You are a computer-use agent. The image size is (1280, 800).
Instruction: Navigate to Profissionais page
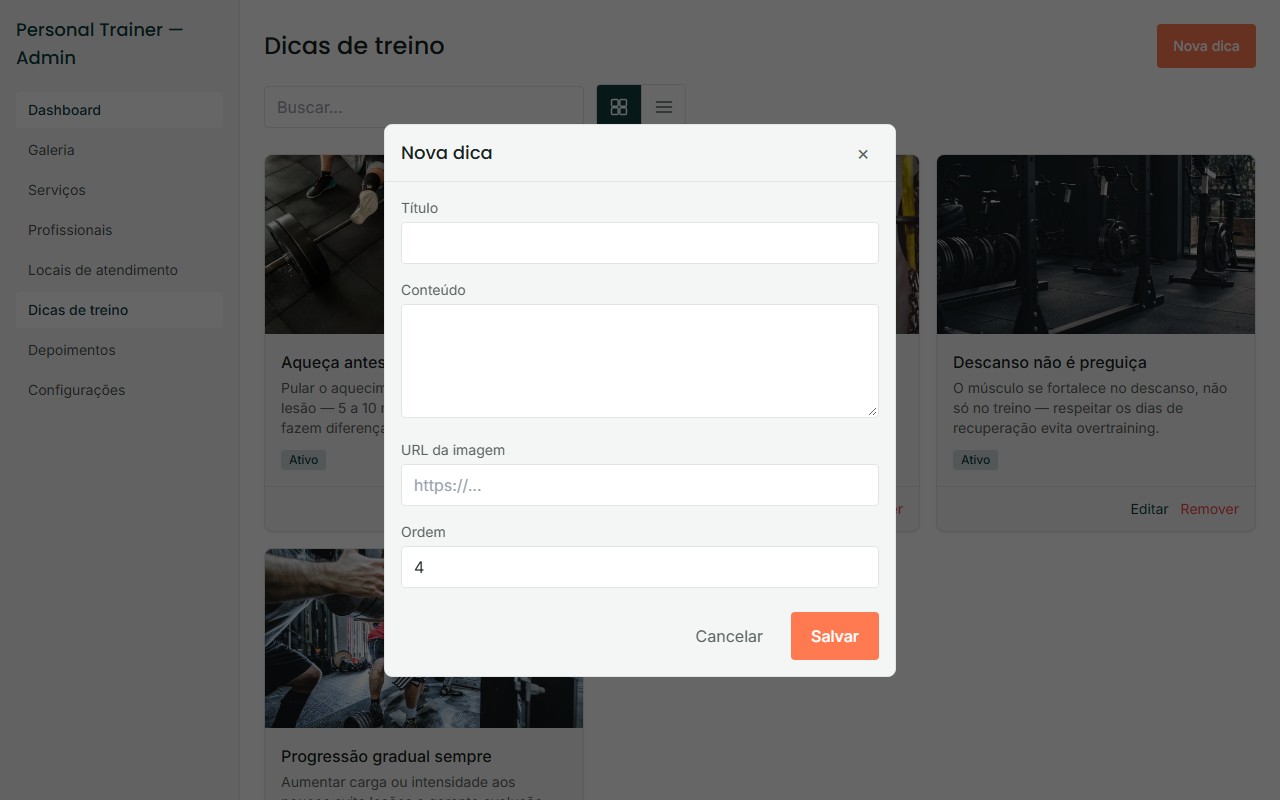(119, 230)
